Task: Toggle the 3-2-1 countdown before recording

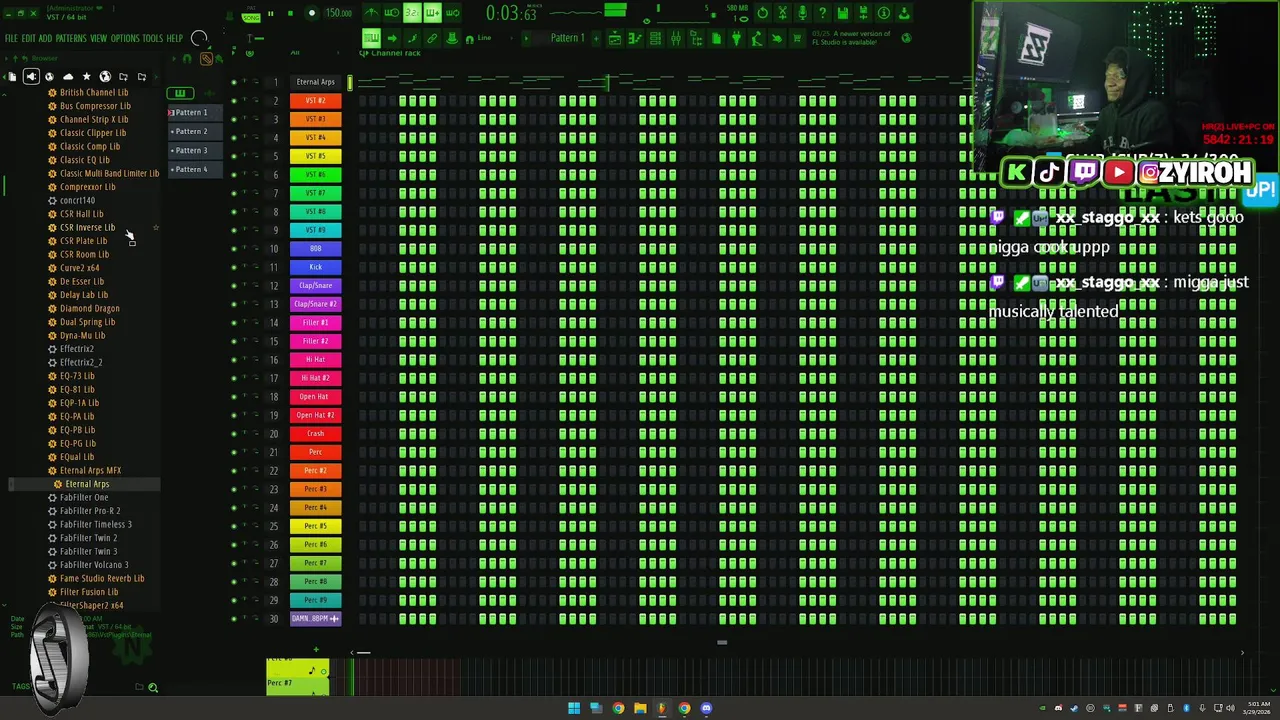Action: [413, 13]
